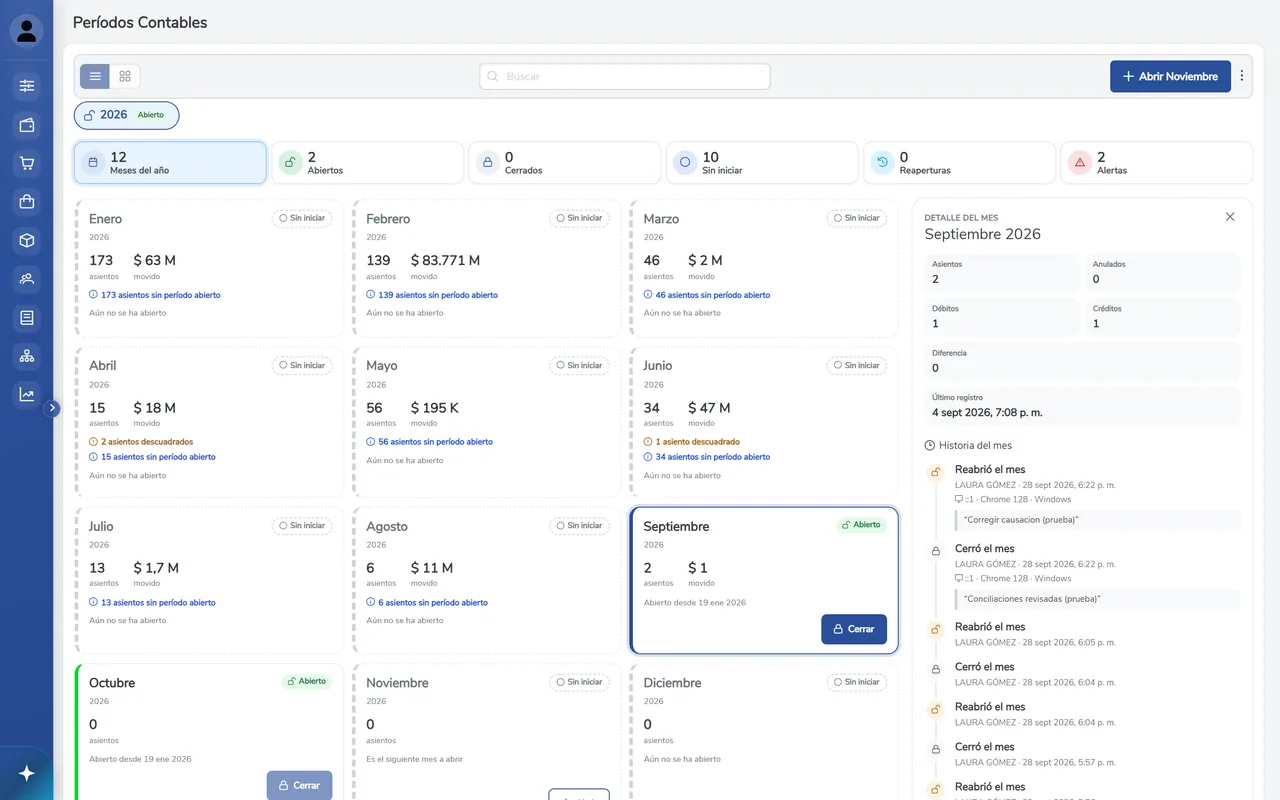Open the chart analytics sidebar icon
This screenshot has width=1280, height=800.
pyautogui.click(x=27, y=395)
